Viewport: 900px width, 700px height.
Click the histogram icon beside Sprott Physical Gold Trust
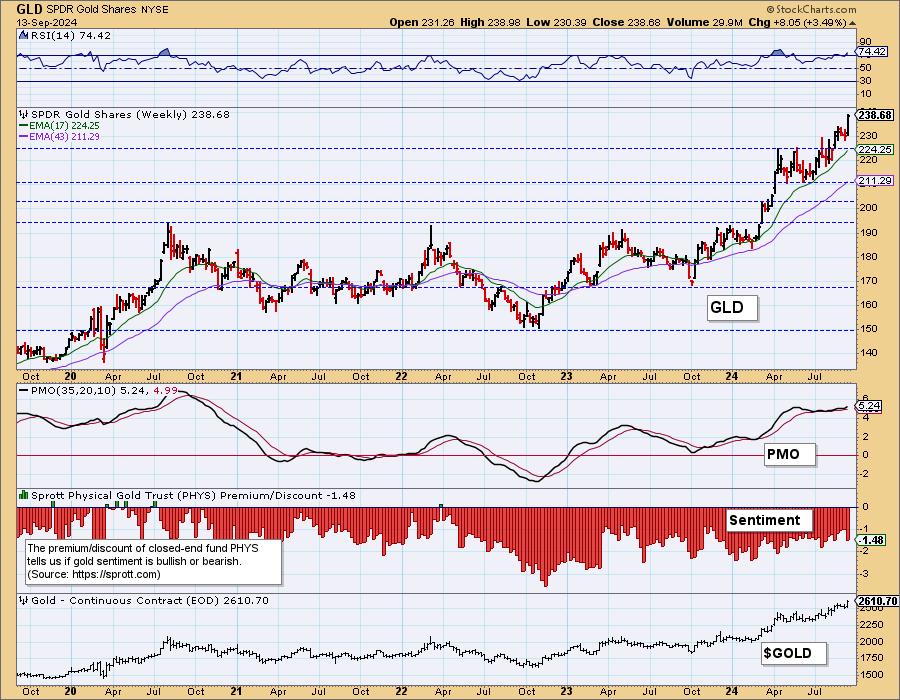coord(24,495)
